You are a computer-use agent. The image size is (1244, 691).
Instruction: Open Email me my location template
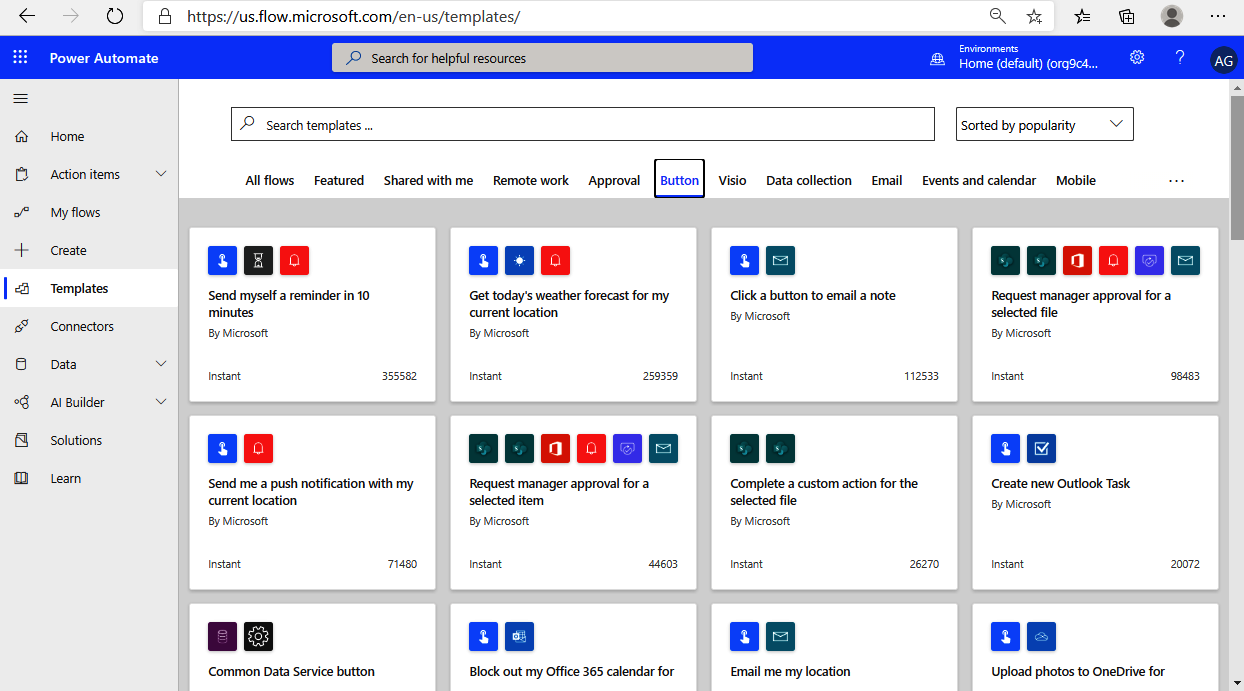coord(834,647)
